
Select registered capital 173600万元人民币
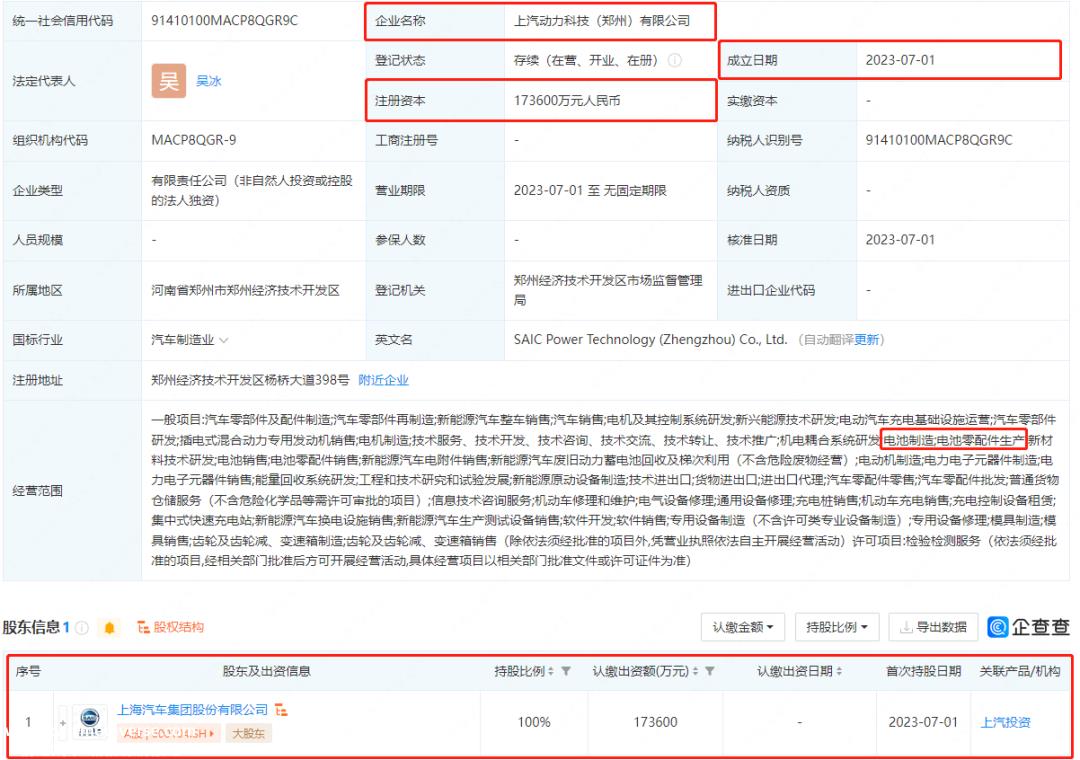[567, 101]
